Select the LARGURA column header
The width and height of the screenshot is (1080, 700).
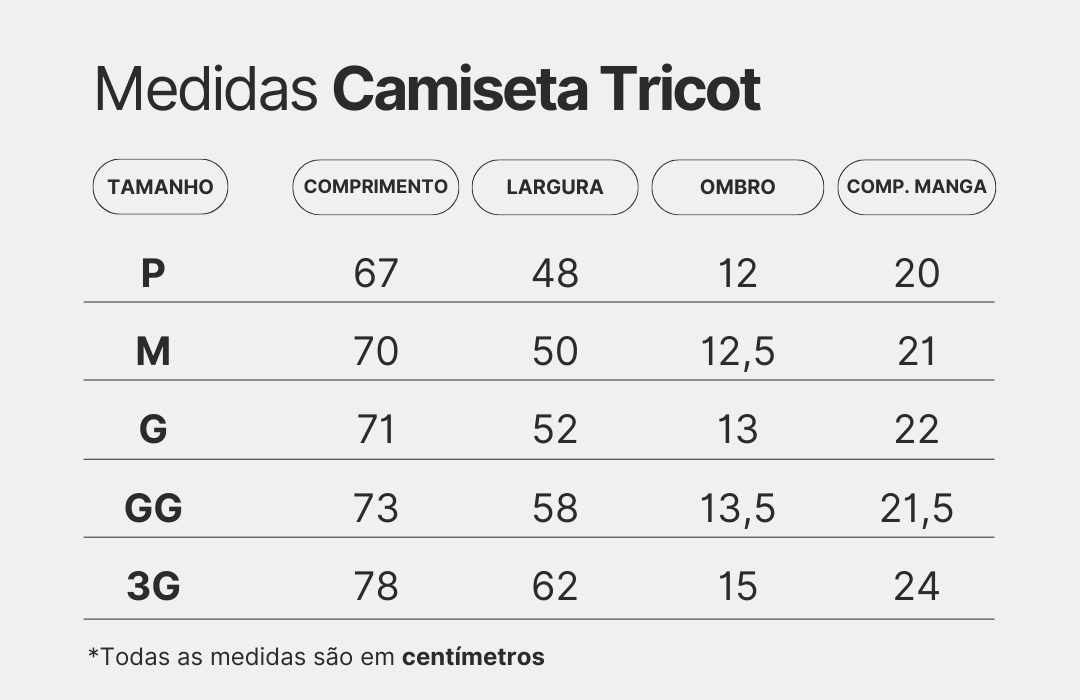(x=555, y=187)
